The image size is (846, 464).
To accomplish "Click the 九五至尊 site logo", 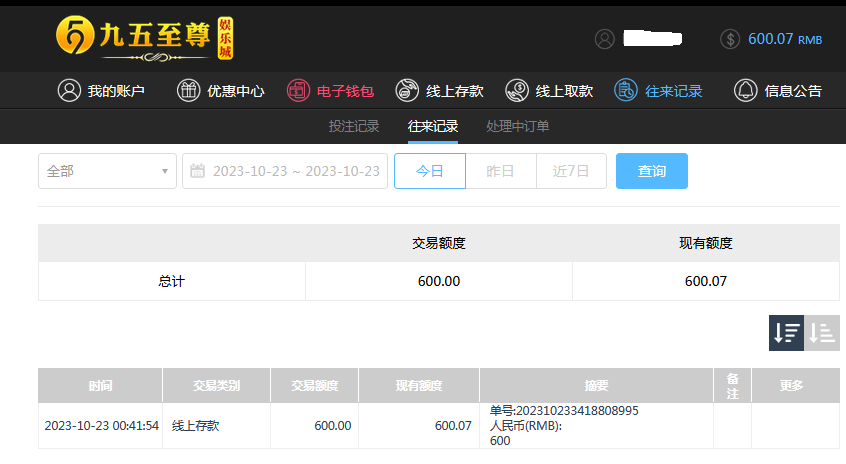I will coord(145,38).
